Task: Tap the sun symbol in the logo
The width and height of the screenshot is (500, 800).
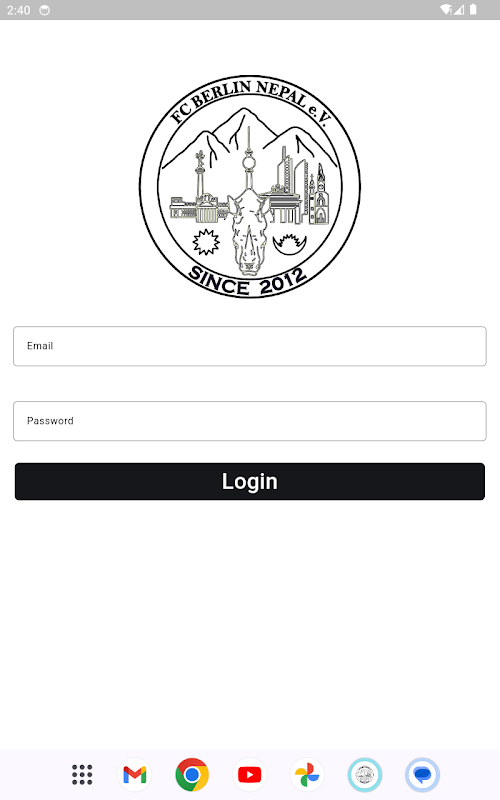Action: (206, 242)
